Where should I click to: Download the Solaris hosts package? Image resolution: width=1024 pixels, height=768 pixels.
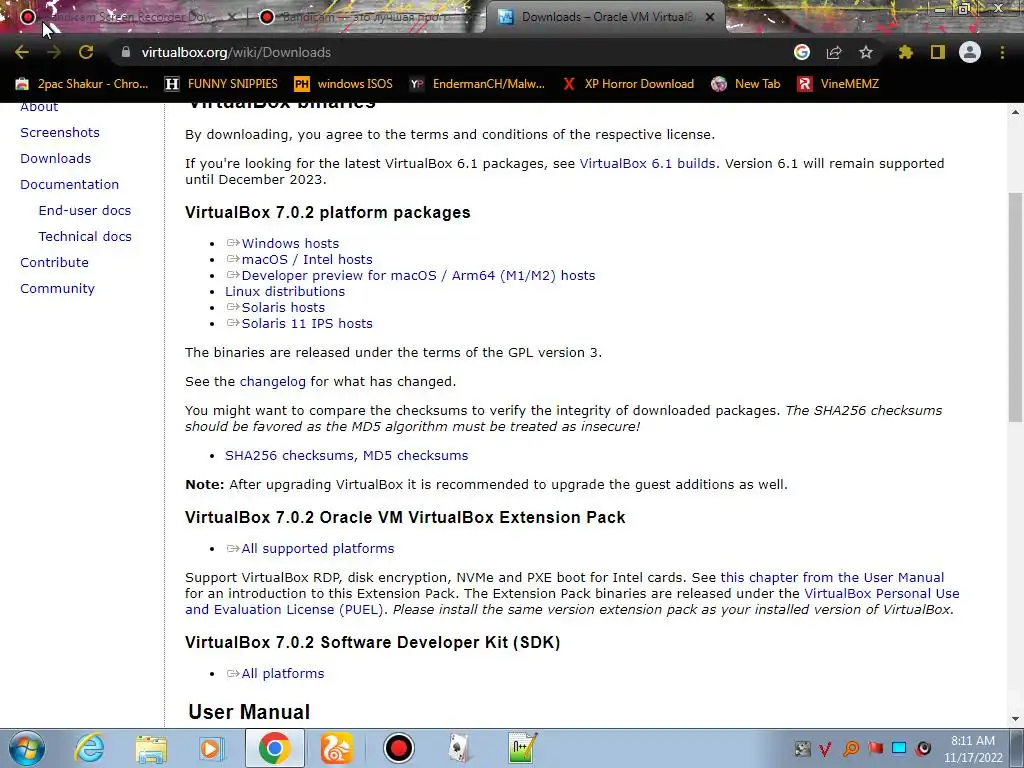283,308
